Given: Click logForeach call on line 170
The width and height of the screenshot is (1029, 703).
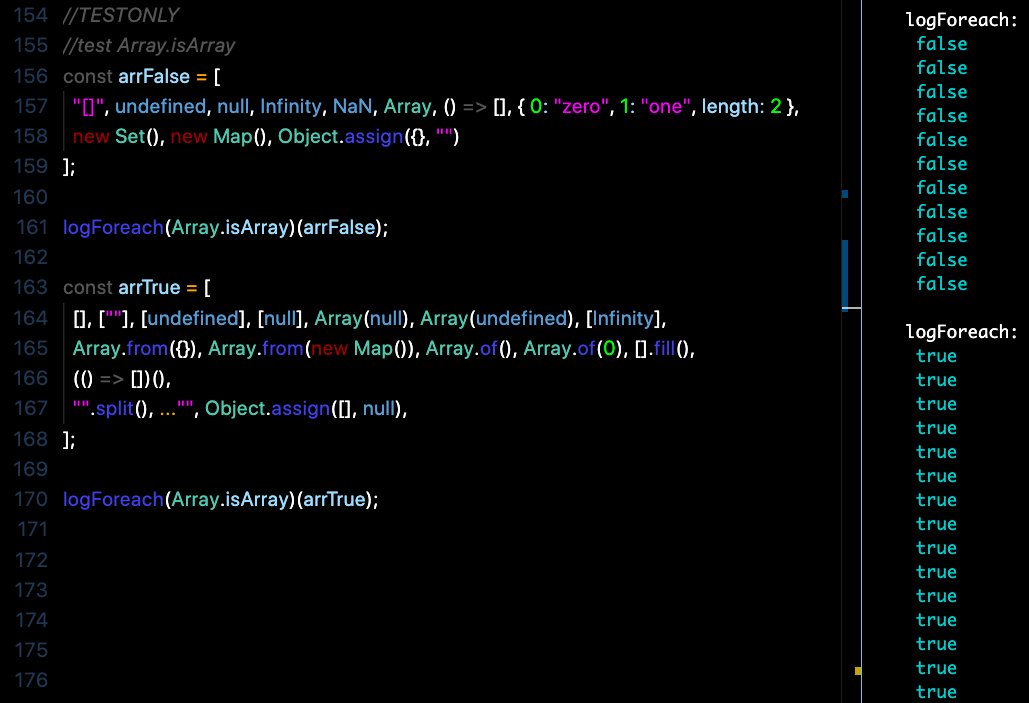Looking at the screenshot, I should pos(113,500).
